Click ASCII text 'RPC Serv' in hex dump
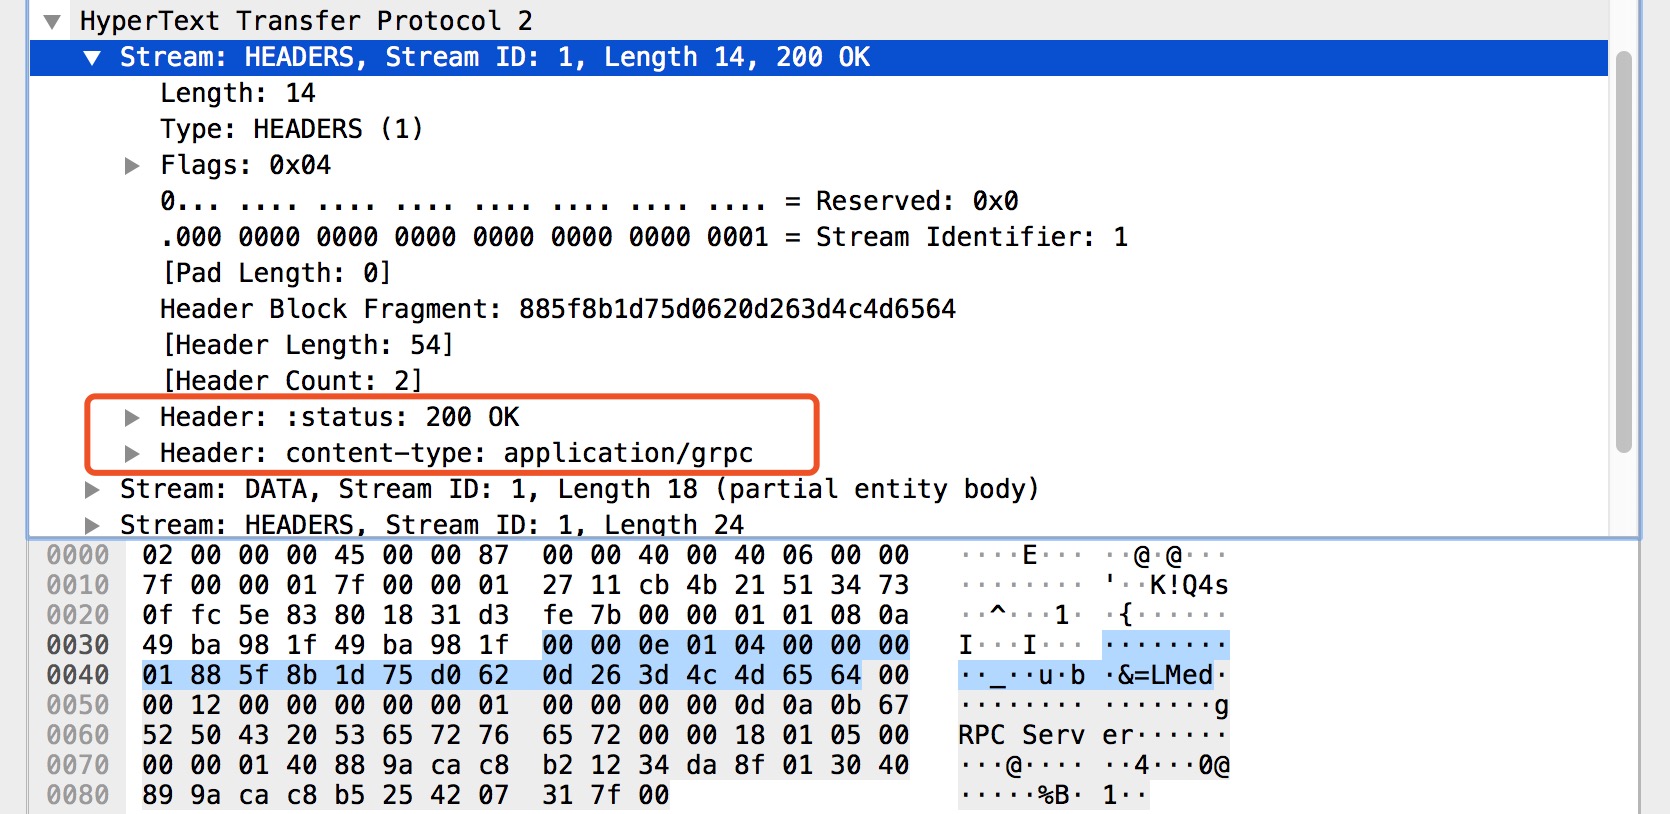The width and height of the screenshot is (1670, 814). pos(1021,736)
